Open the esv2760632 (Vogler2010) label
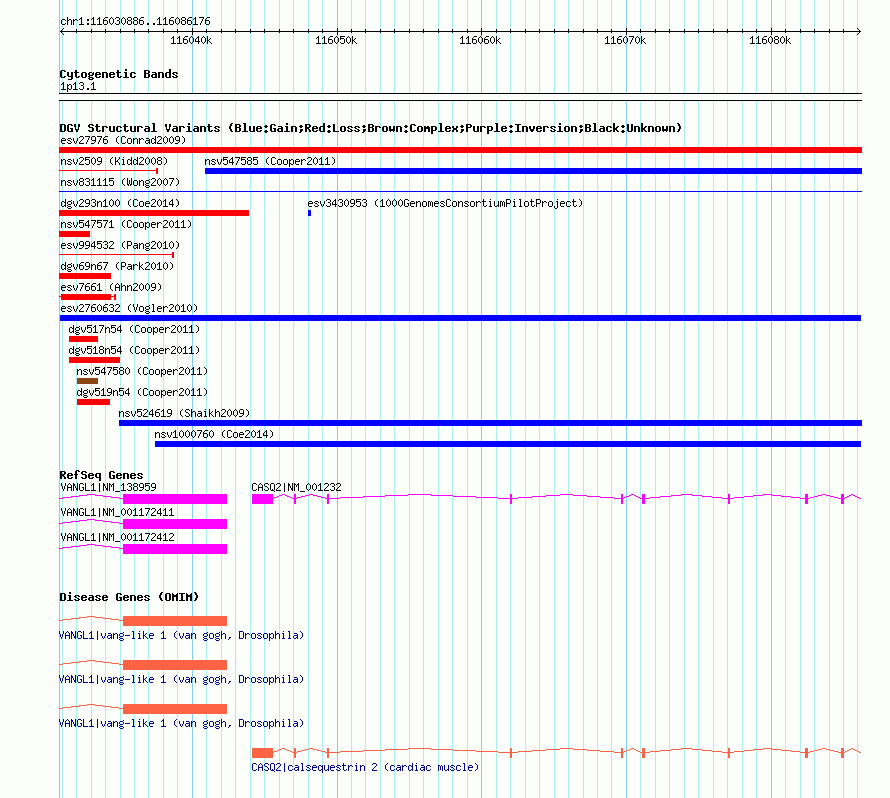 point(129,308)
